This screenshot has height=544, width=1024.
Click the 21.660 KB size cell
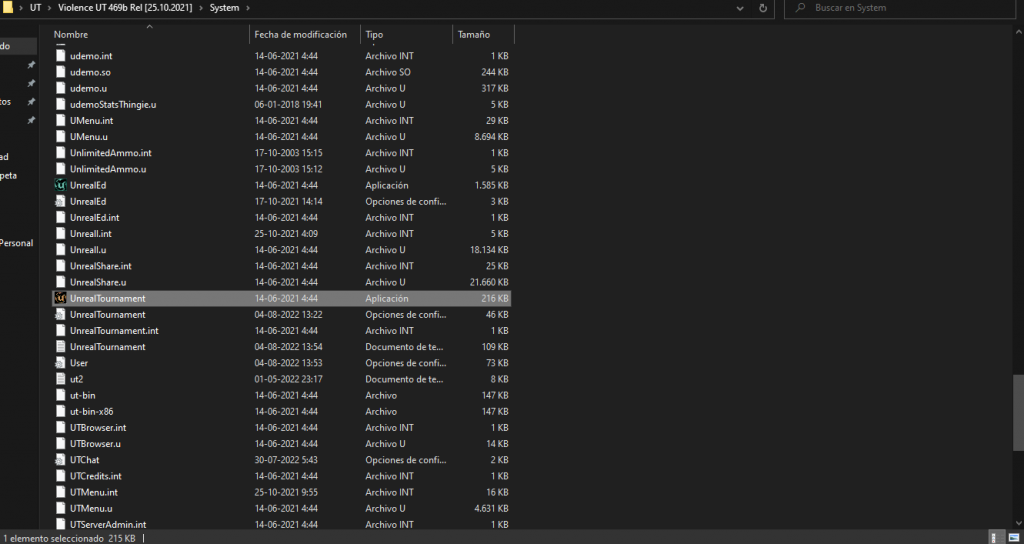(x=489, y=282)
